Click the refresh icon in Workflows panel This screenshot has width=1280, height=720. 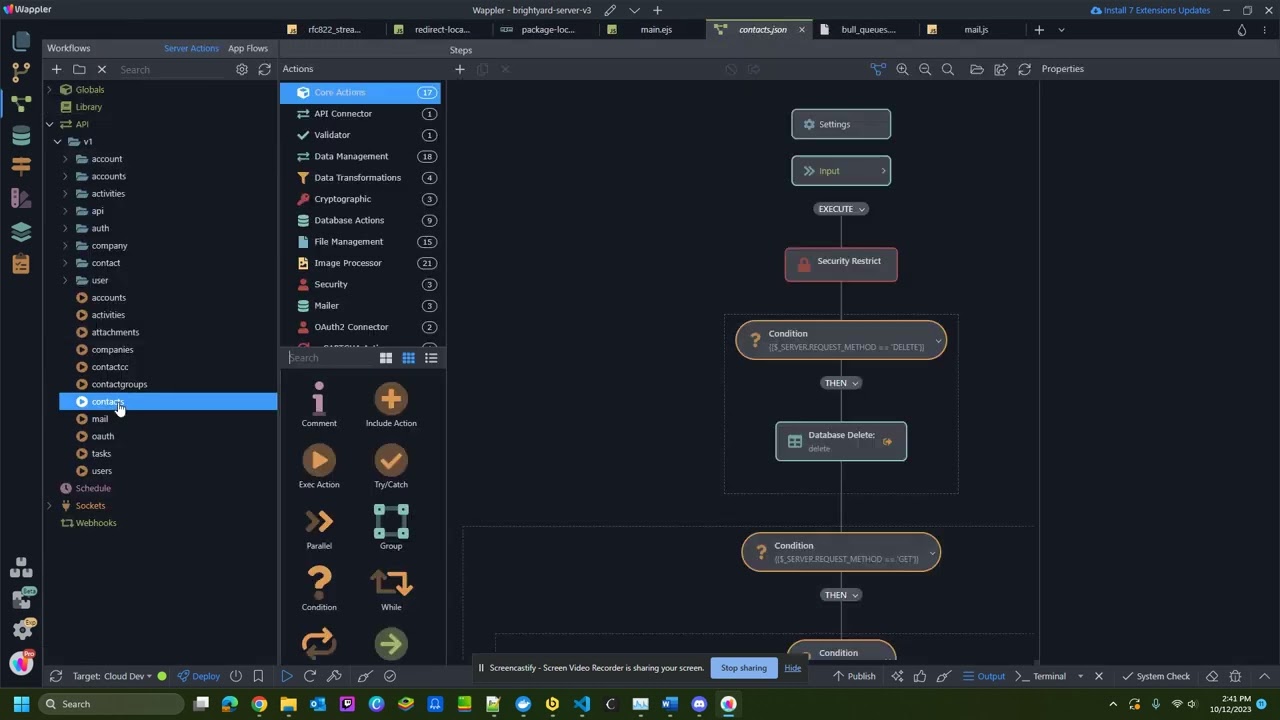click(264, 70)
